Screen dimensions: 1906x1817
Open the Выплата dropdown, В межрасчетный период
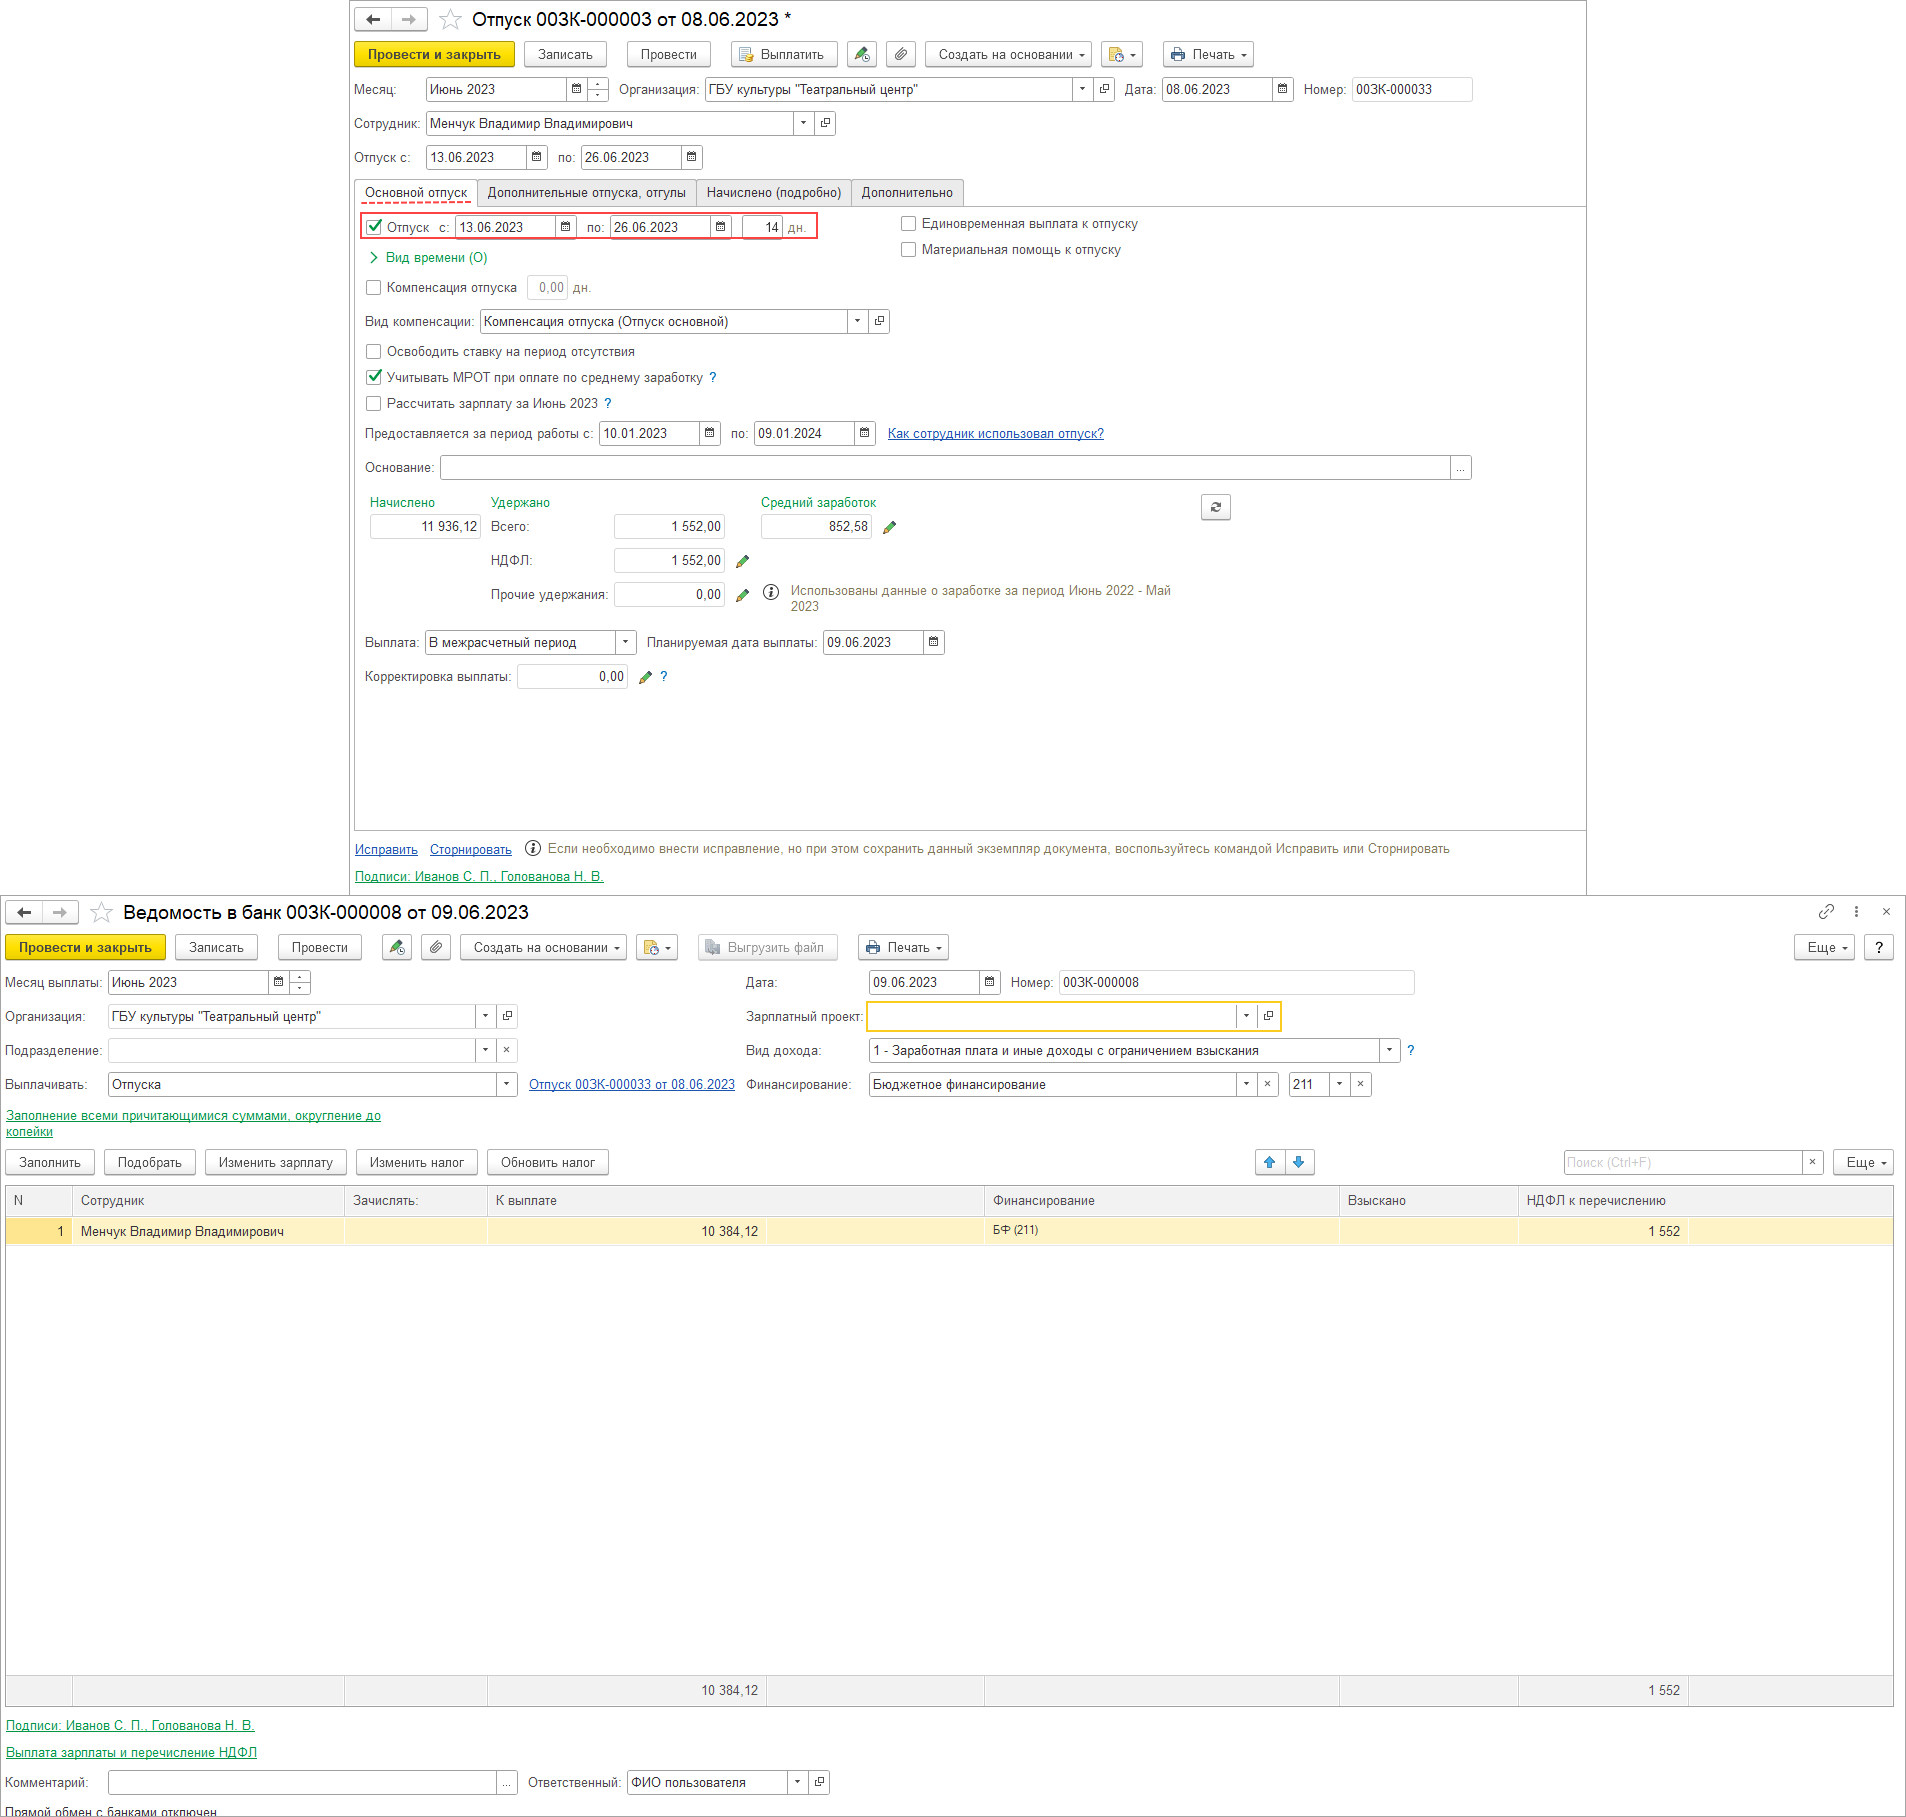(625, 642)
